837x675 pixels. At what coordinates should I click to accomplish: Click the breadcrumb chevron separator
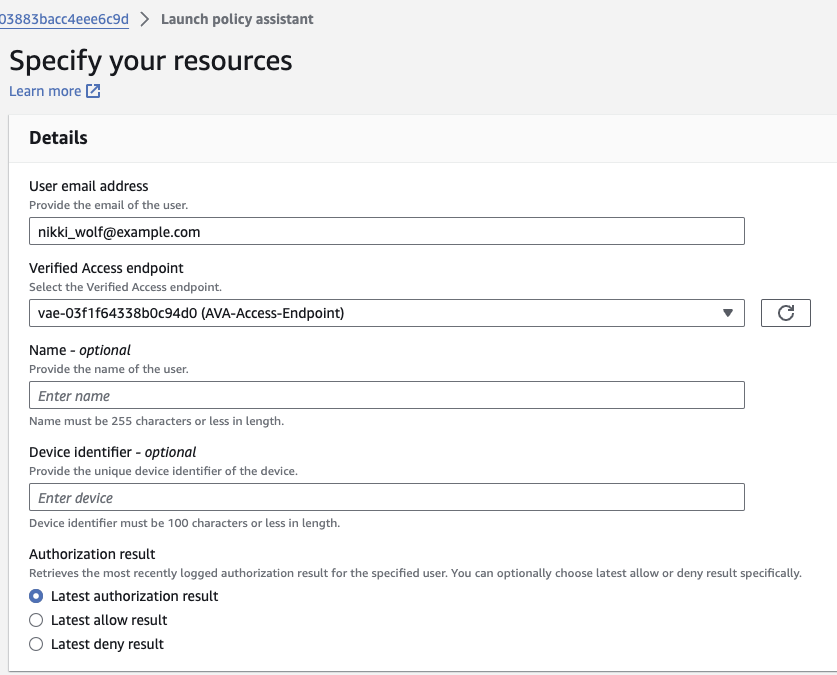tap(143, 18)
